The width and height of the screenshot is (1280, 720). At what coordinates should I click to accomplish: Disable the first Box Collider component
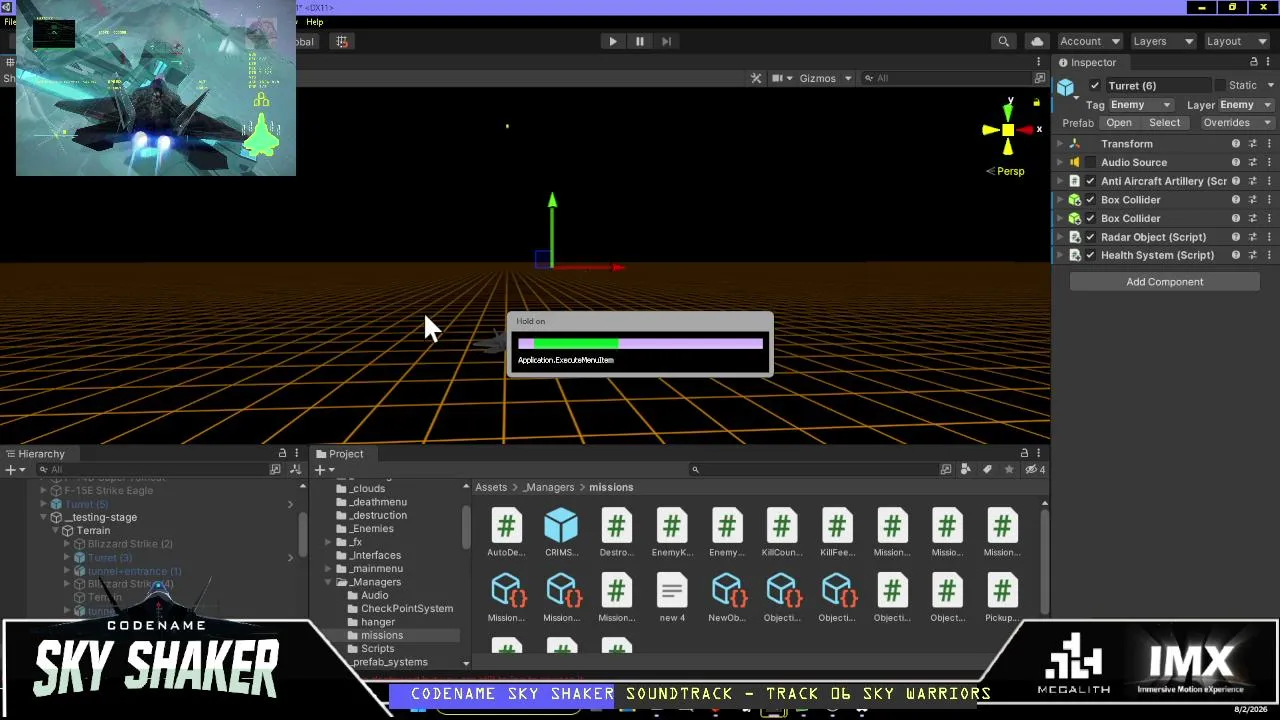(1091, 200)
